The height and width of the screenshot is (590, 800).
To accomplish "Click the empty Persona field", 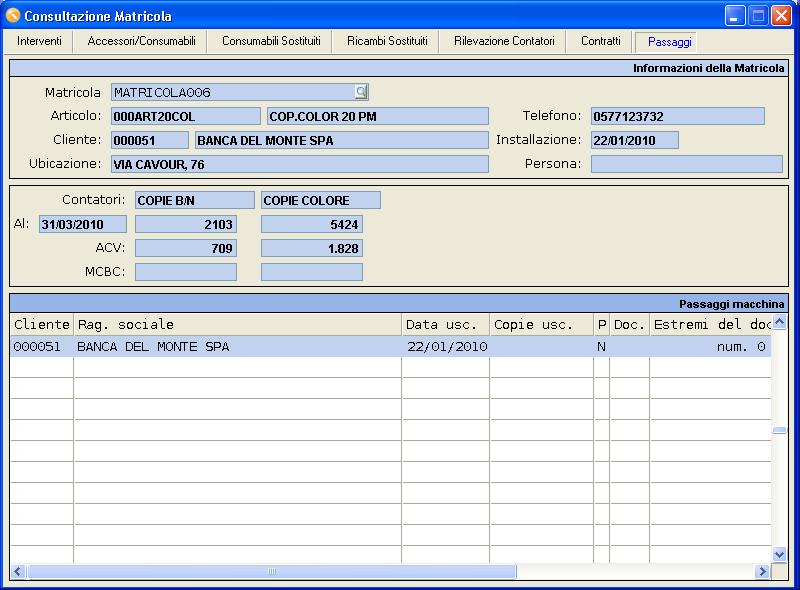I will 686,164.
